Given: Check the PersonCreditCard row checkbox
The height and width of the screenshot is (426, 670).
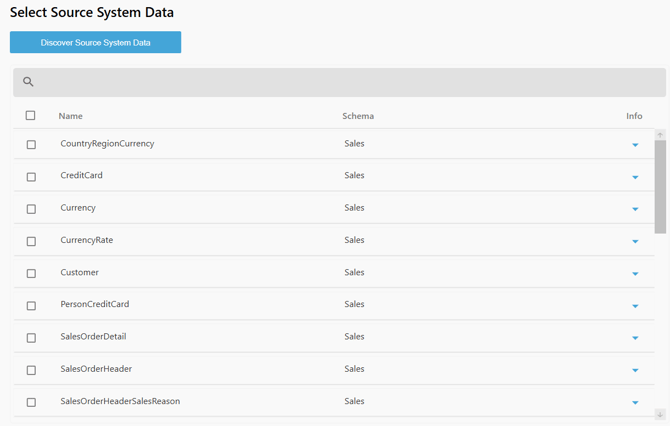Looking at the screenshot, I should point(31,306).
